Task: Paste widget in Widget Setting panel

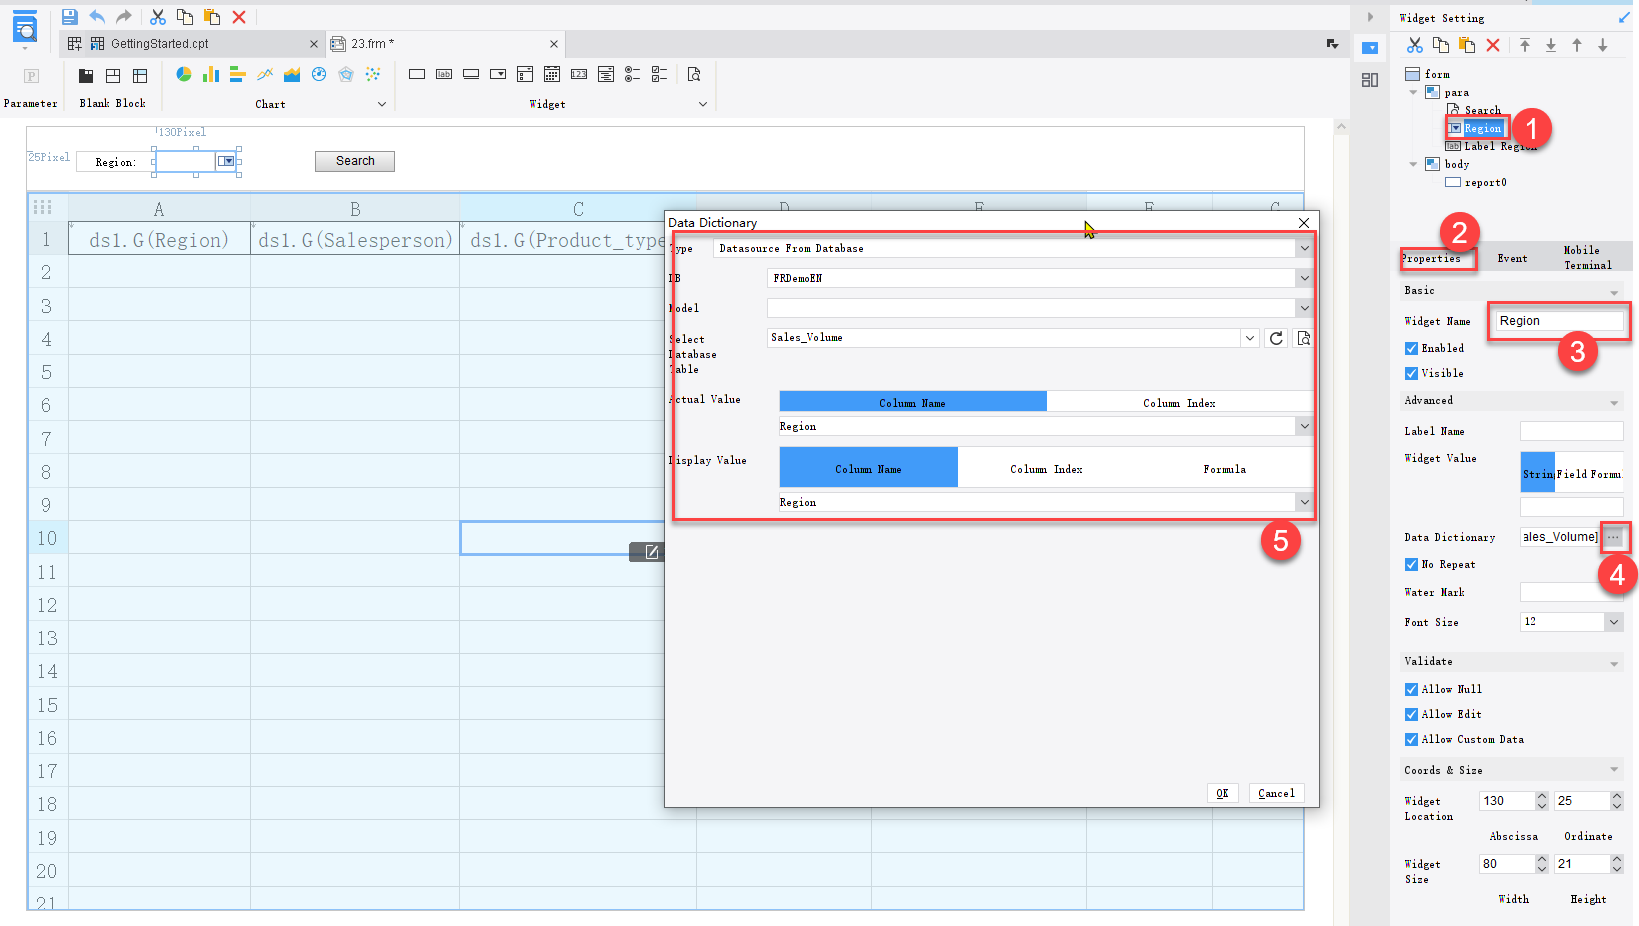Action: 1466,46
